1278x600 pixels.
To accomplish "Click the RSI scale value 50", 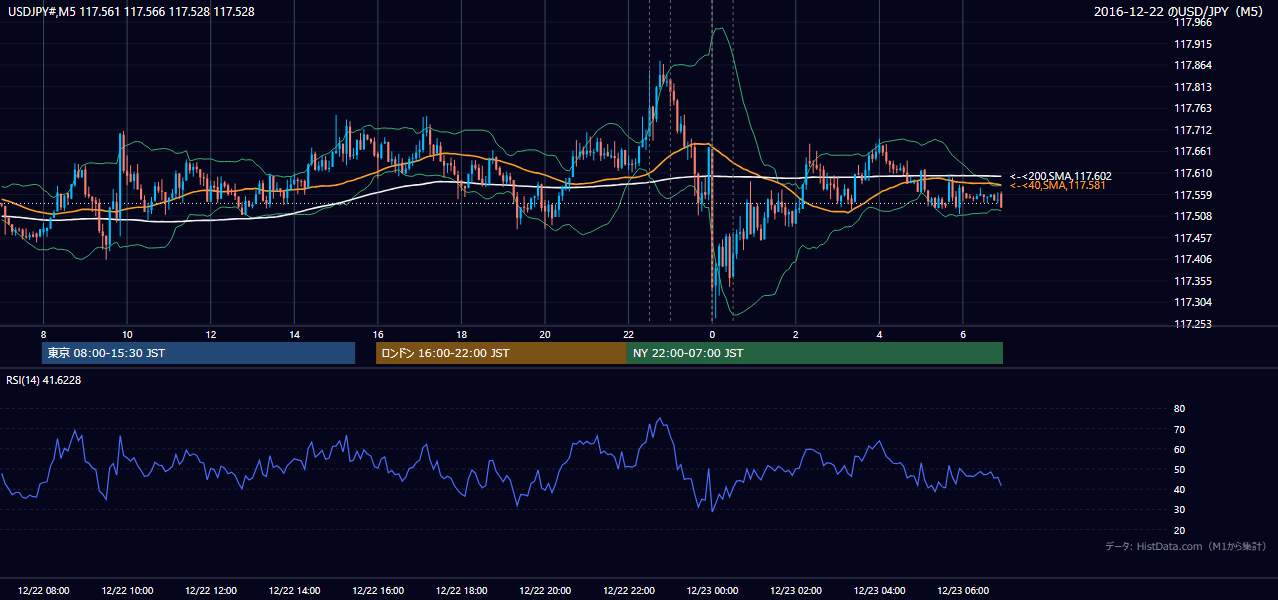I will [x=1179, y=469].
